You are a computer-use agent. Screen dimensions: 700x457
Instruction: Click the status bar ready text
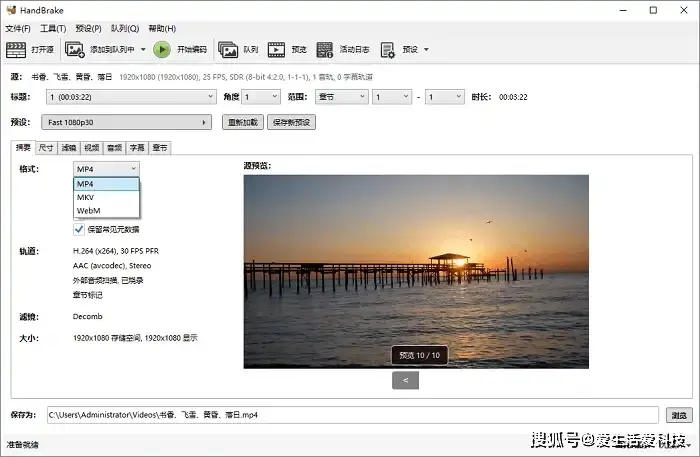tap(22, 445)
